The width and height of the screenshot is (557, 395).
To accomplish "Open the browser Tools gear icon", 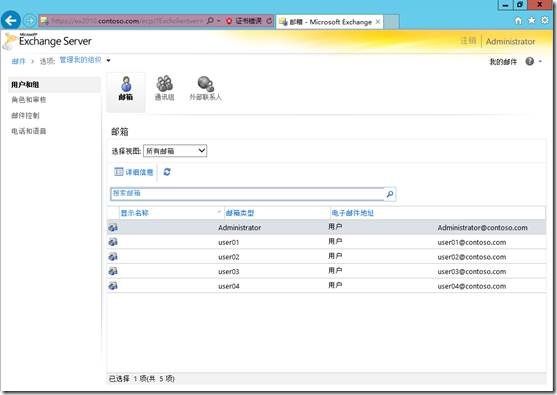I will click(545, 20).
